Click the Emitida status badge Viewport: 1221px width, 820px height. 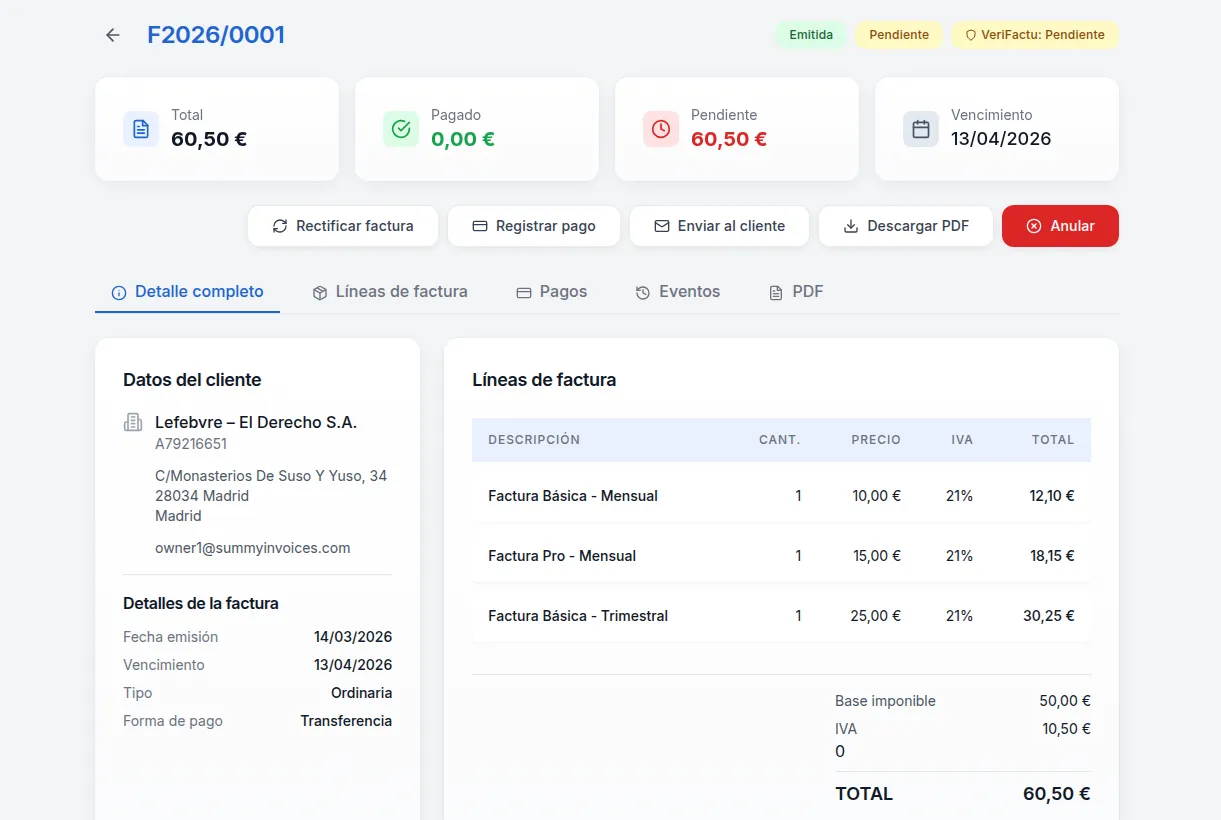click(811, 35)
